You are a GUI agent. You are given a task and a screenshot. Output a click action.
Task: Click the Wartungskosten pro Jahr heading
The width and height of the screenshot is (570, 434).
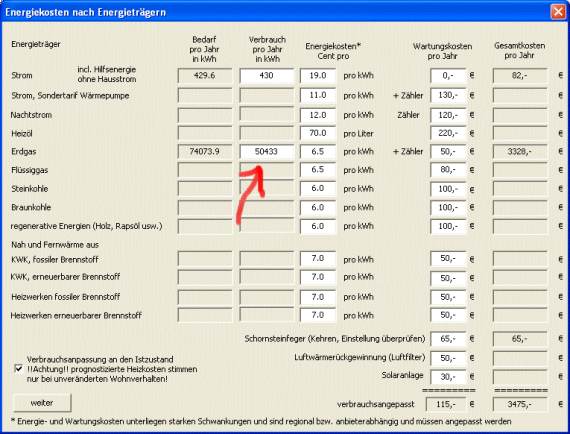[x=442, y=51]
